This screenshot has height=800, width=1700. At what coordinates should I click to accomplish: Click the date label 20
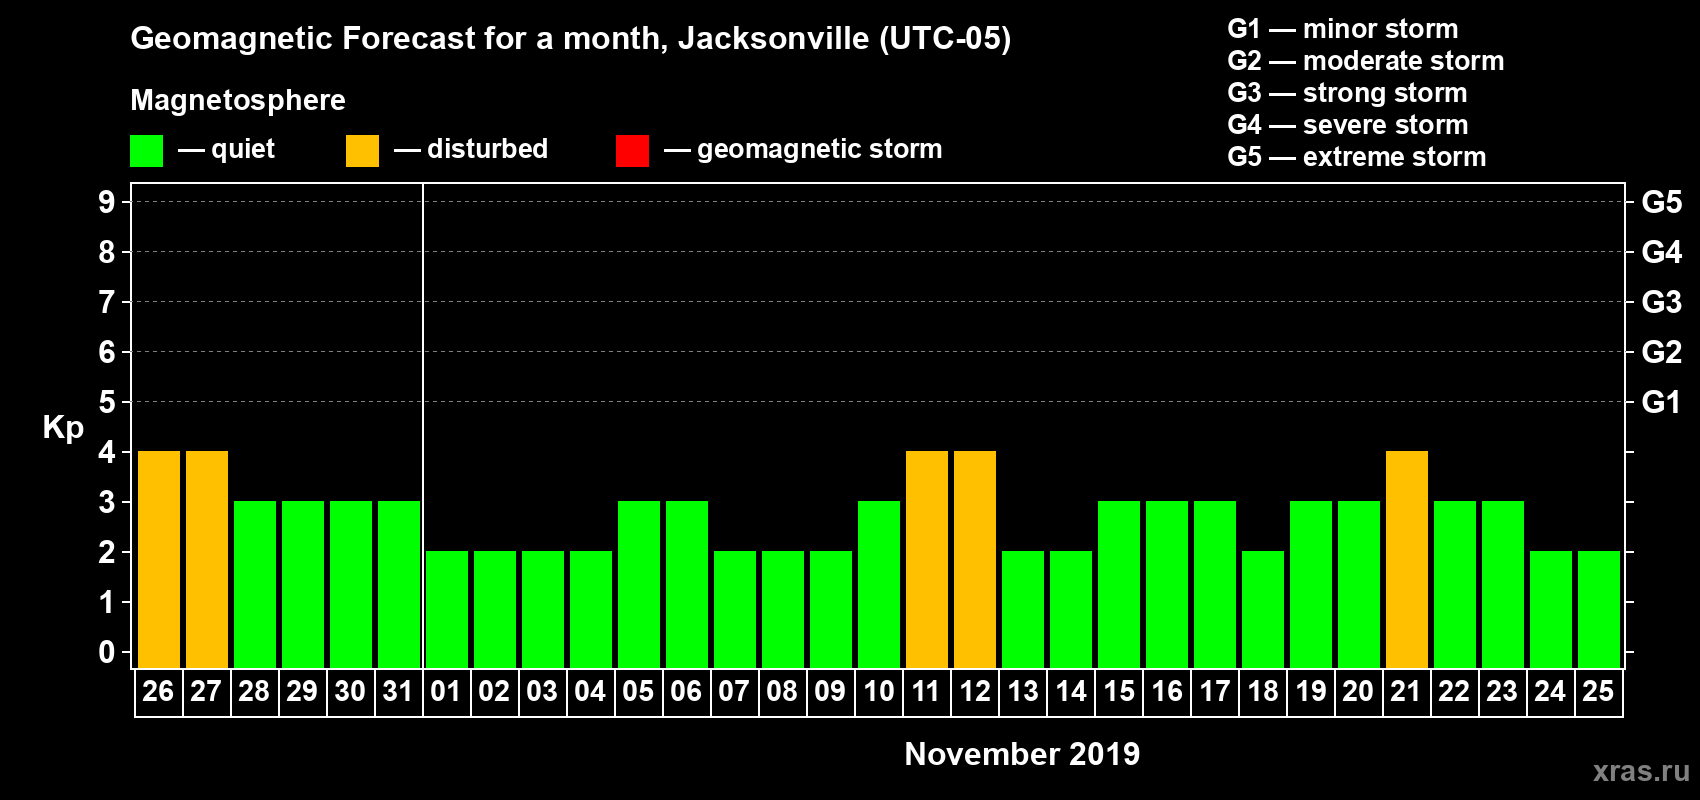[1358, 691]
